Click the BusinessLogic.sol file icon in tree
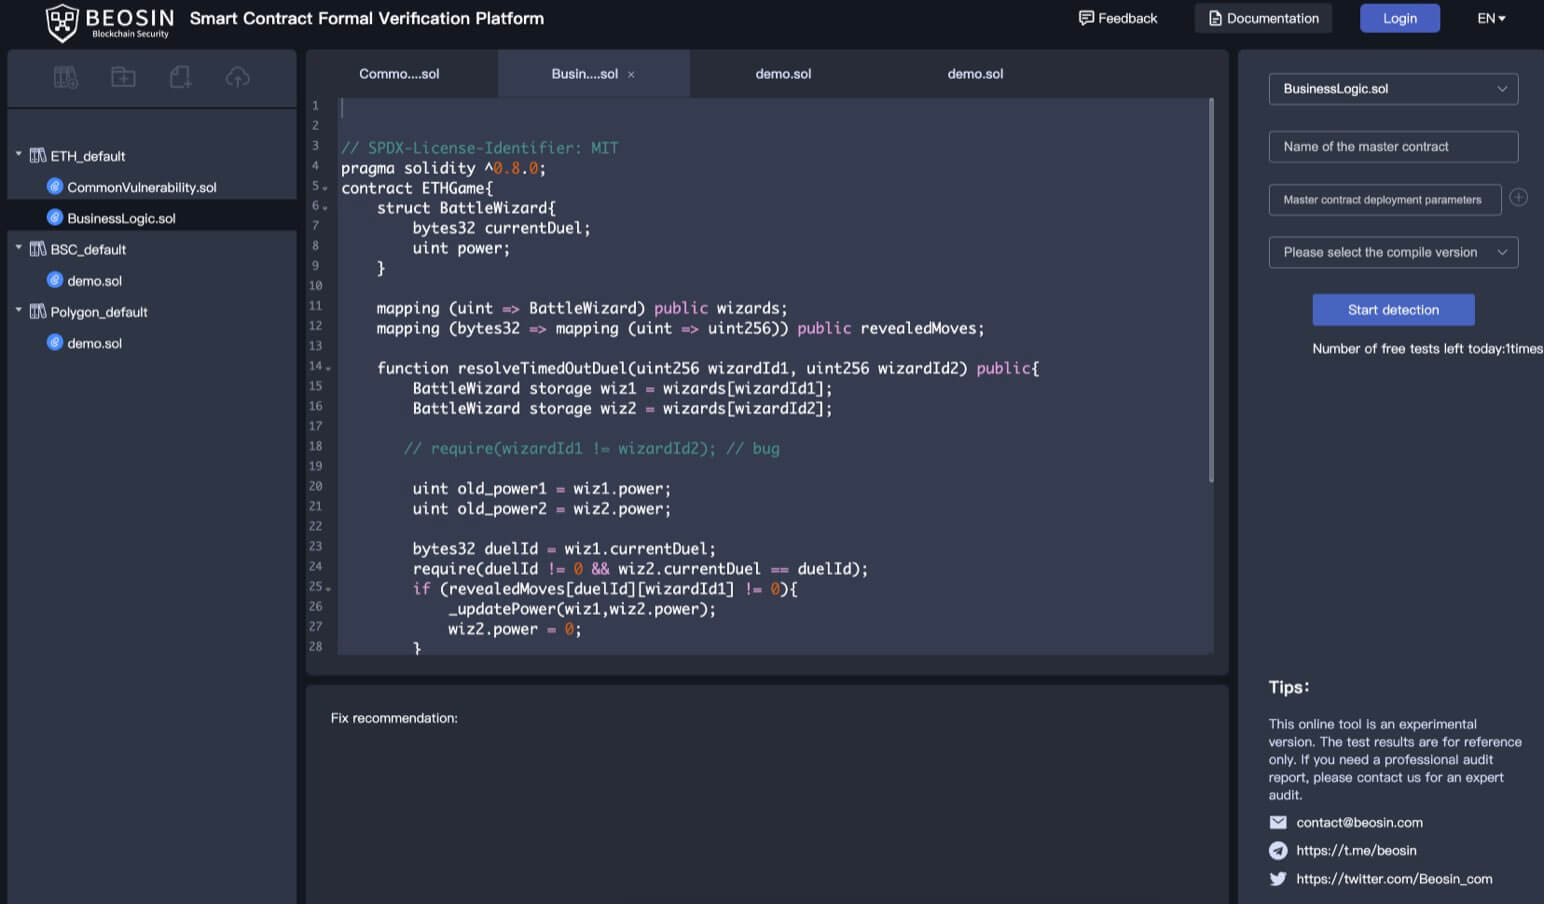 pyautogui.click(x=55, y=217)
